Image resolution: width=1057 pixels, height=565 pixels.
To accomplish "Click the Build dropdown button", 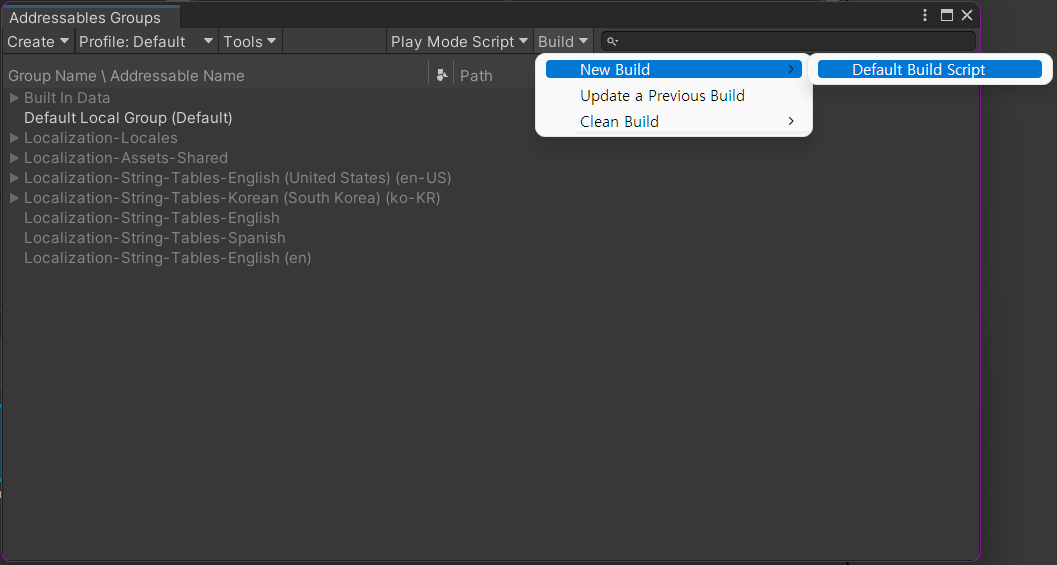I will point(563,42).
